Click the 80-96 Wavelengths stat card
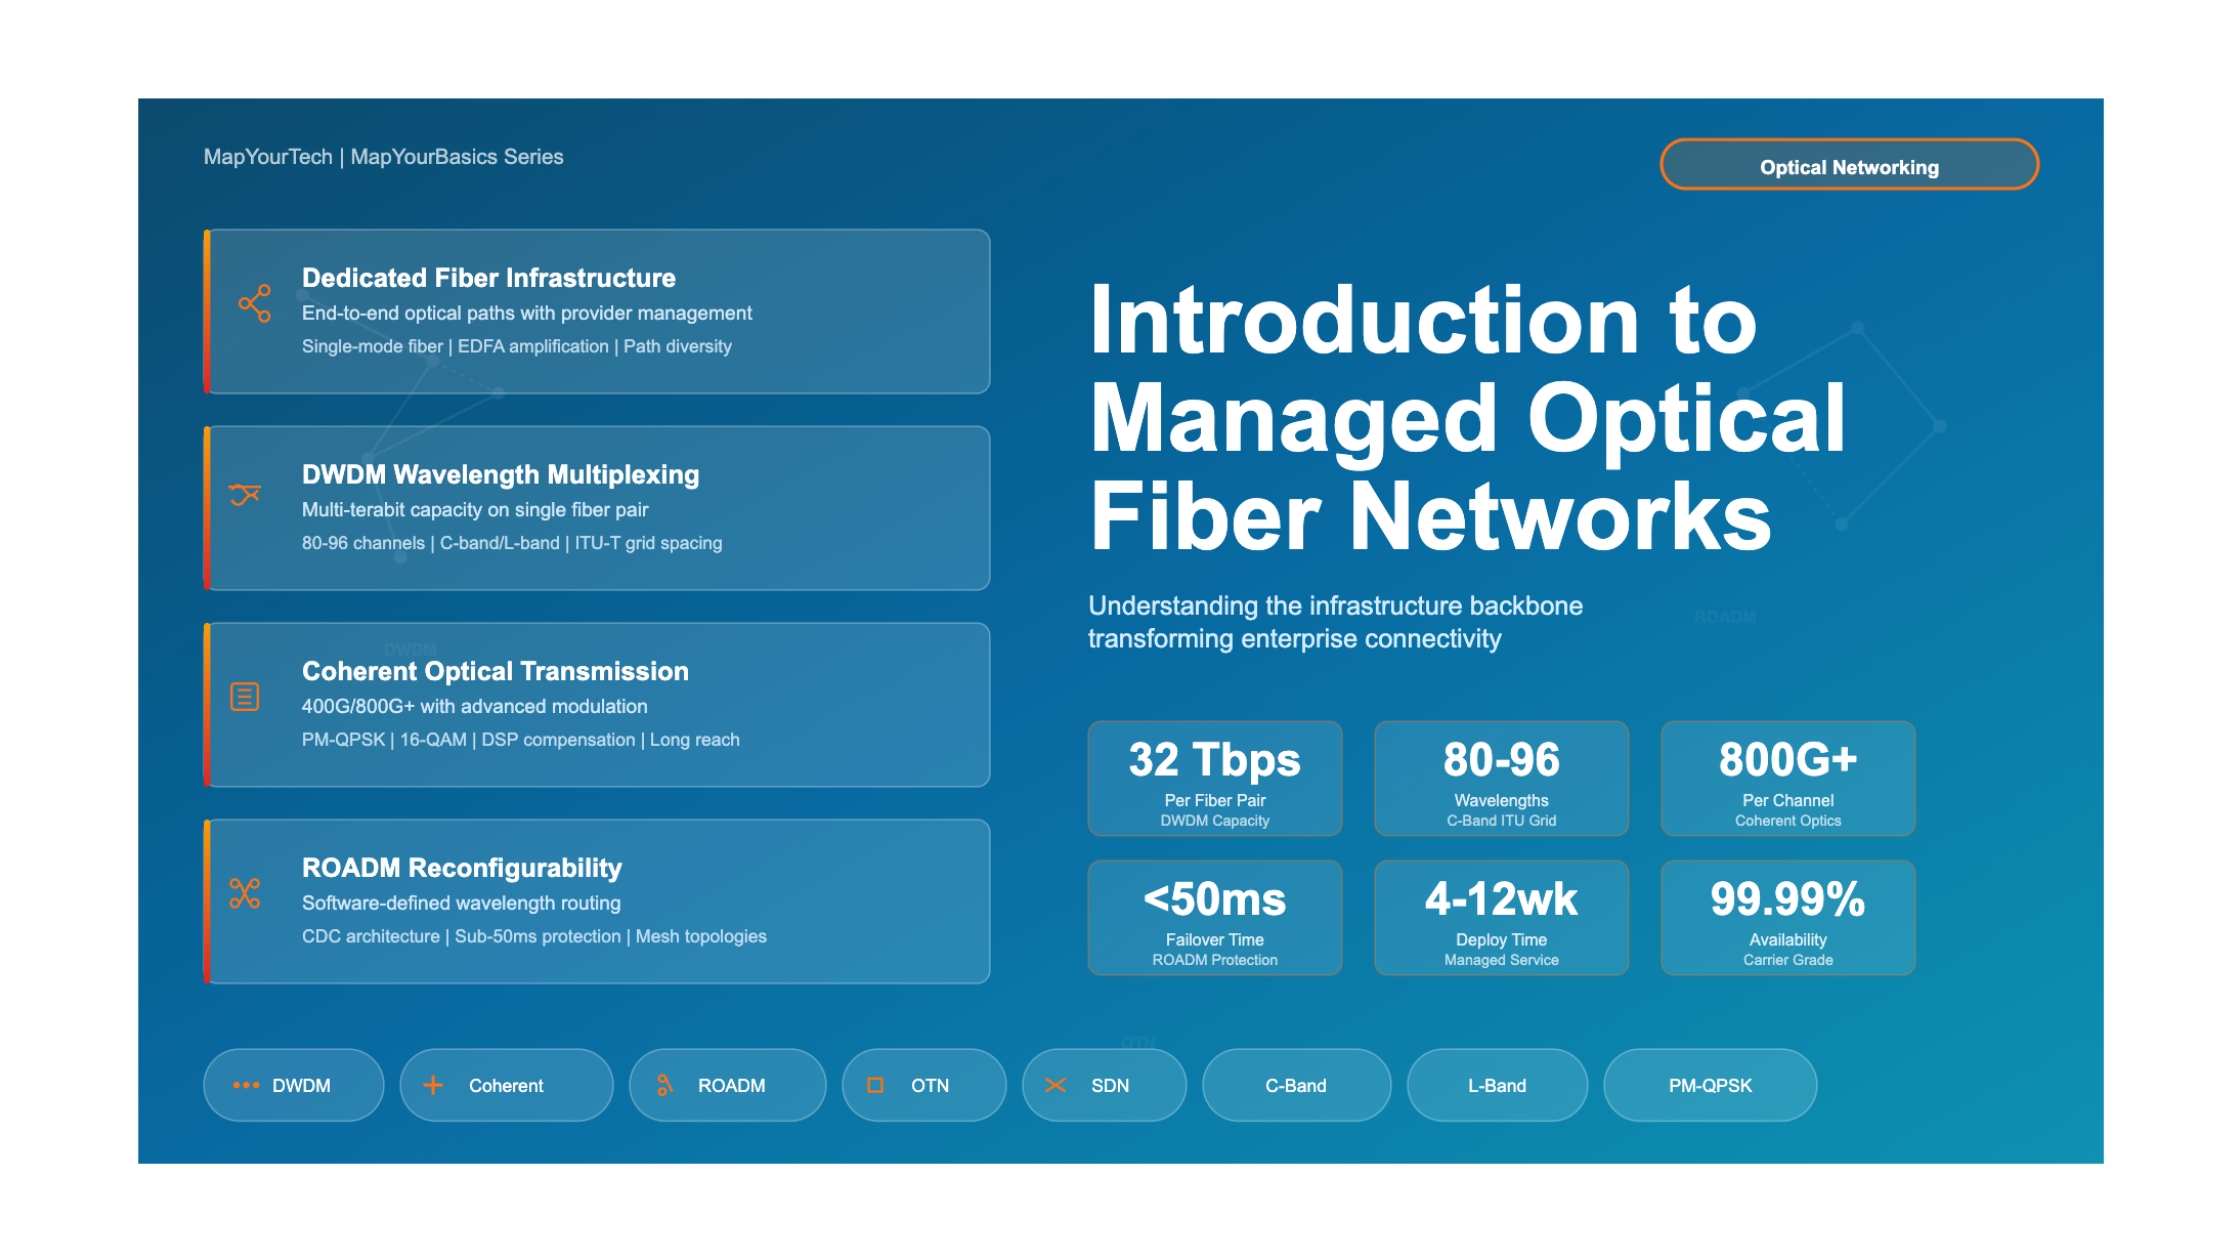2240x1260 pixels. 1501,779
